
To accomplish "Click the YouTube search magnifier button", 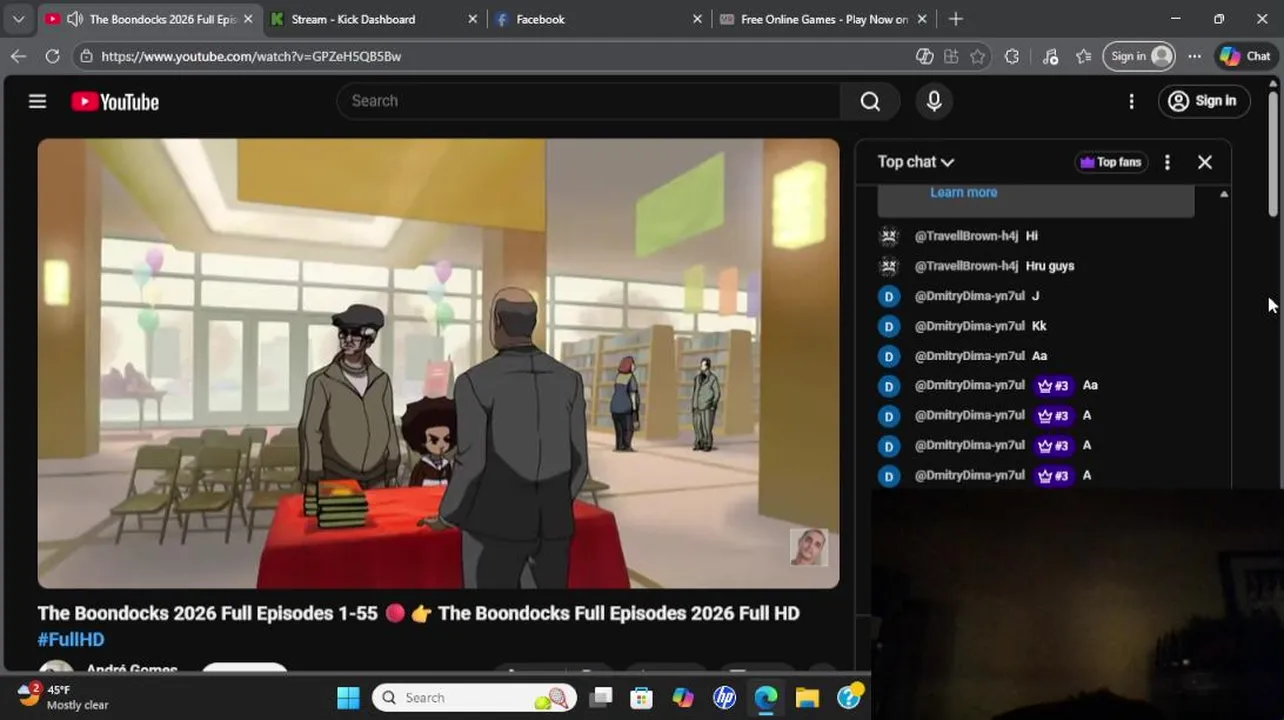I will click(870, 101).
